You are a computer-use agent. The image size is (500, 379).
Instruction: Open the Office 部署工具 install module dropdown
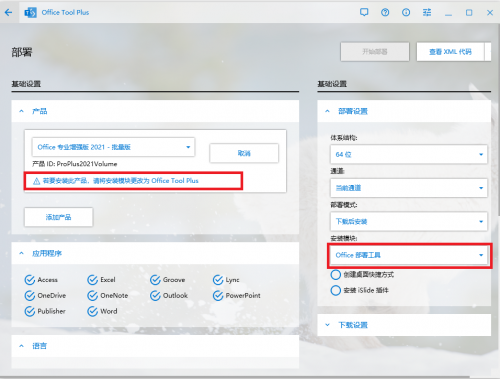click(409, 255)
